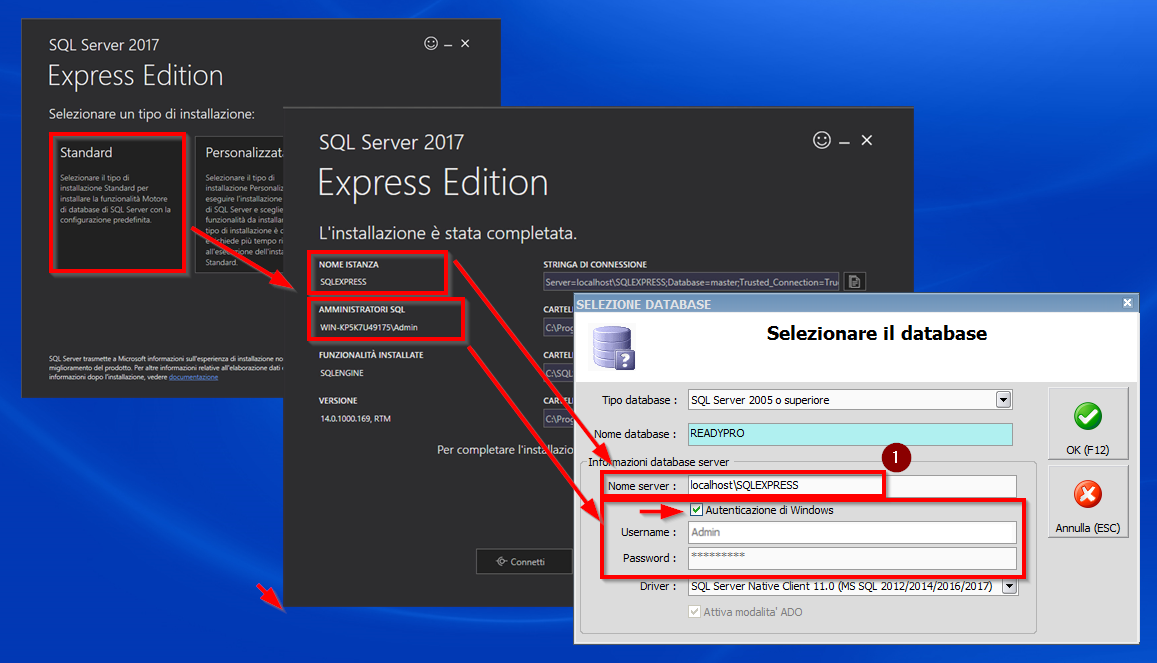This screenshot has width=1157, height=663.
Task: Click the SQLEXPRESS instance name text
Action: point(343,282)
